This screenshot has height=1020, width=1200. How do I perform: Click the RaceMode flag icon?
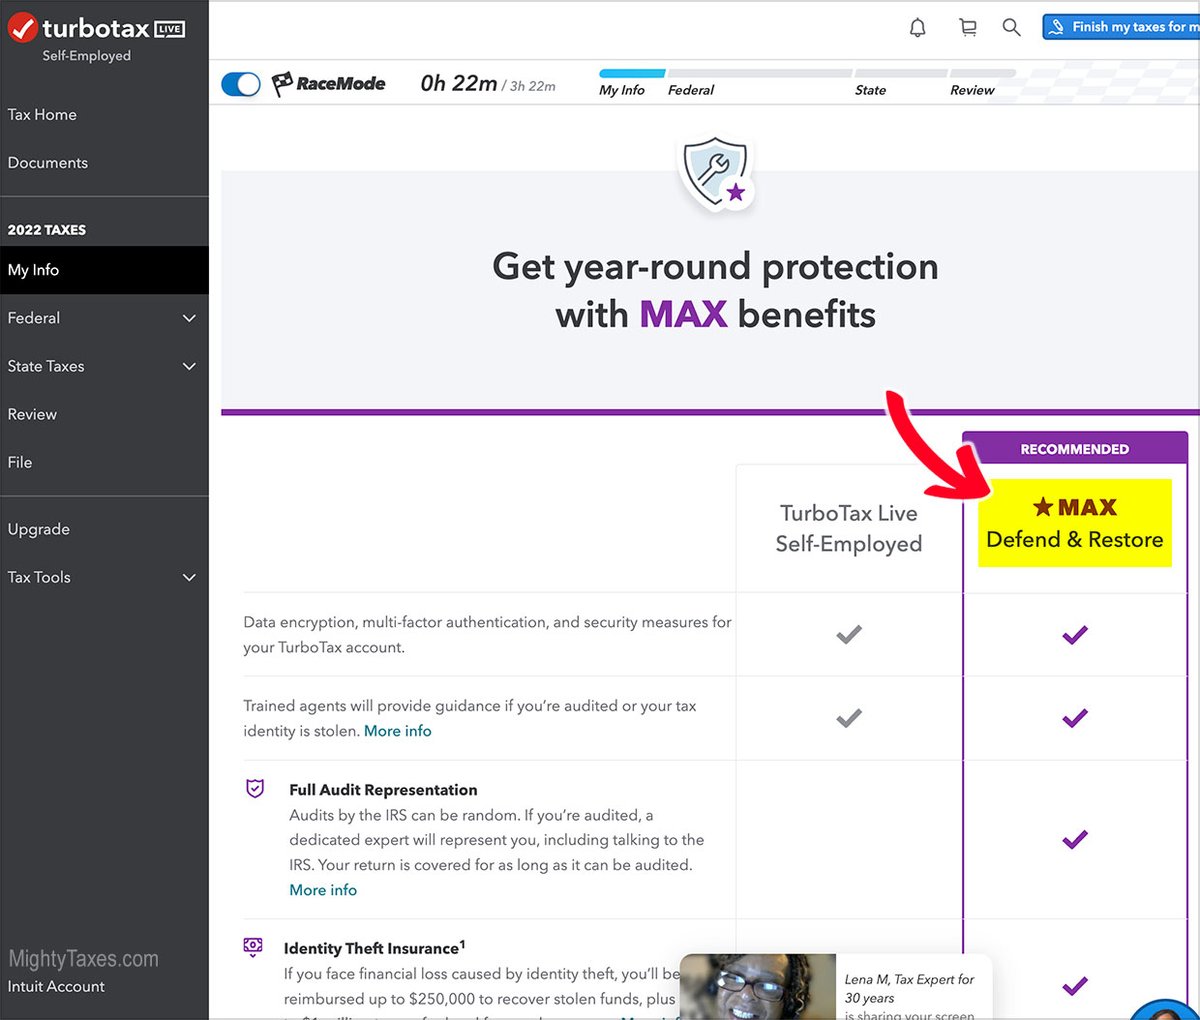pyautogui.click(x=284, y=83)
